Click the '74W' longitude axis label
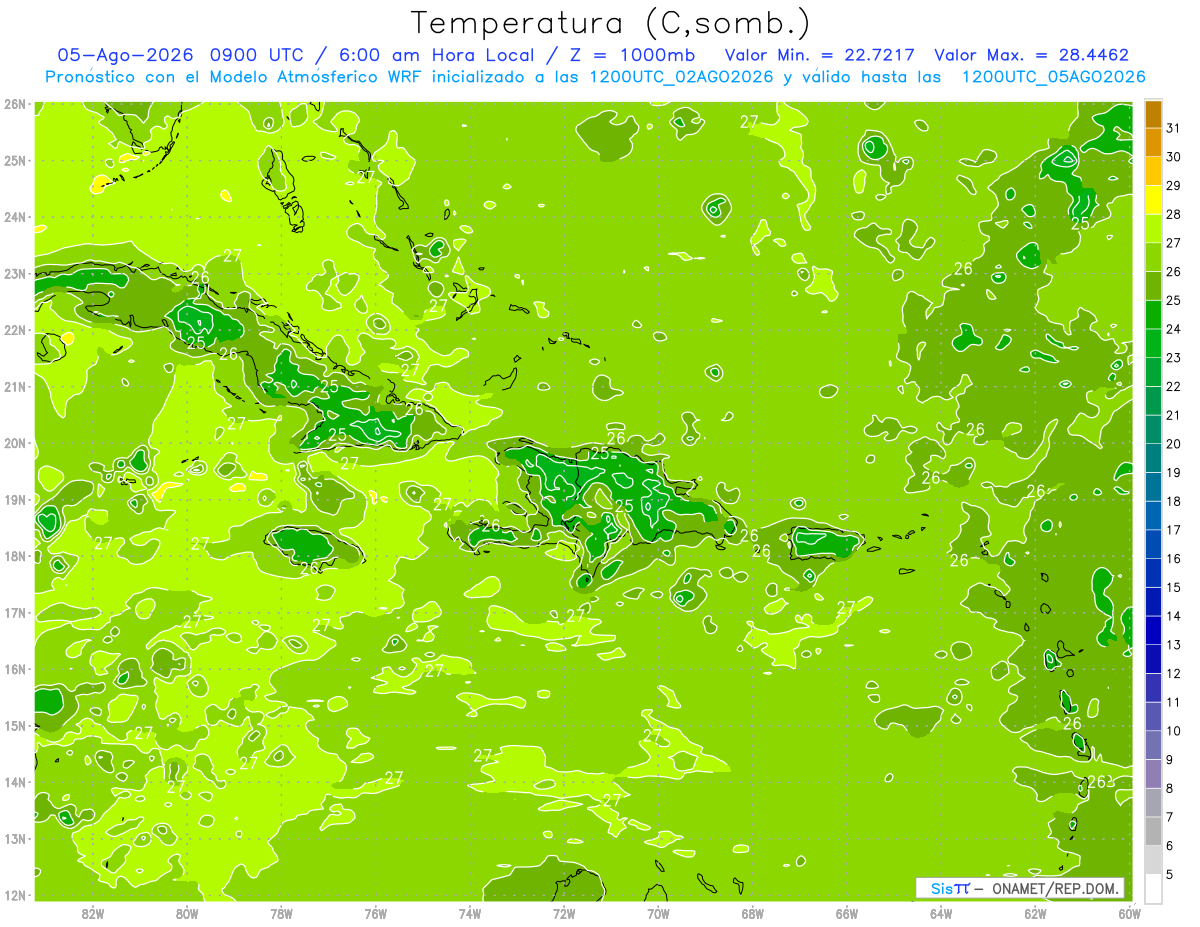This screenshot has height=927, width=1200. [470, 913]
